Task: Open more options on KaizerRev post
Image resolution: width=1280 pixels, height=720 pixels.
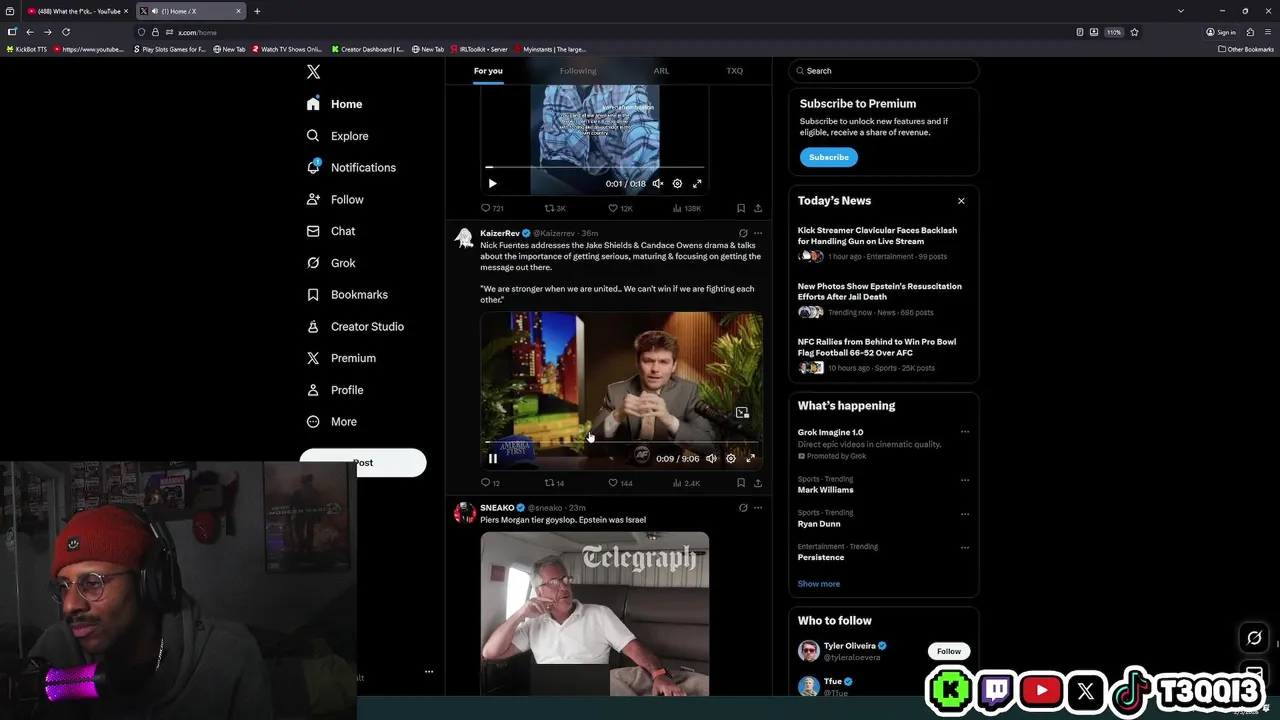Action: point(758,233)
